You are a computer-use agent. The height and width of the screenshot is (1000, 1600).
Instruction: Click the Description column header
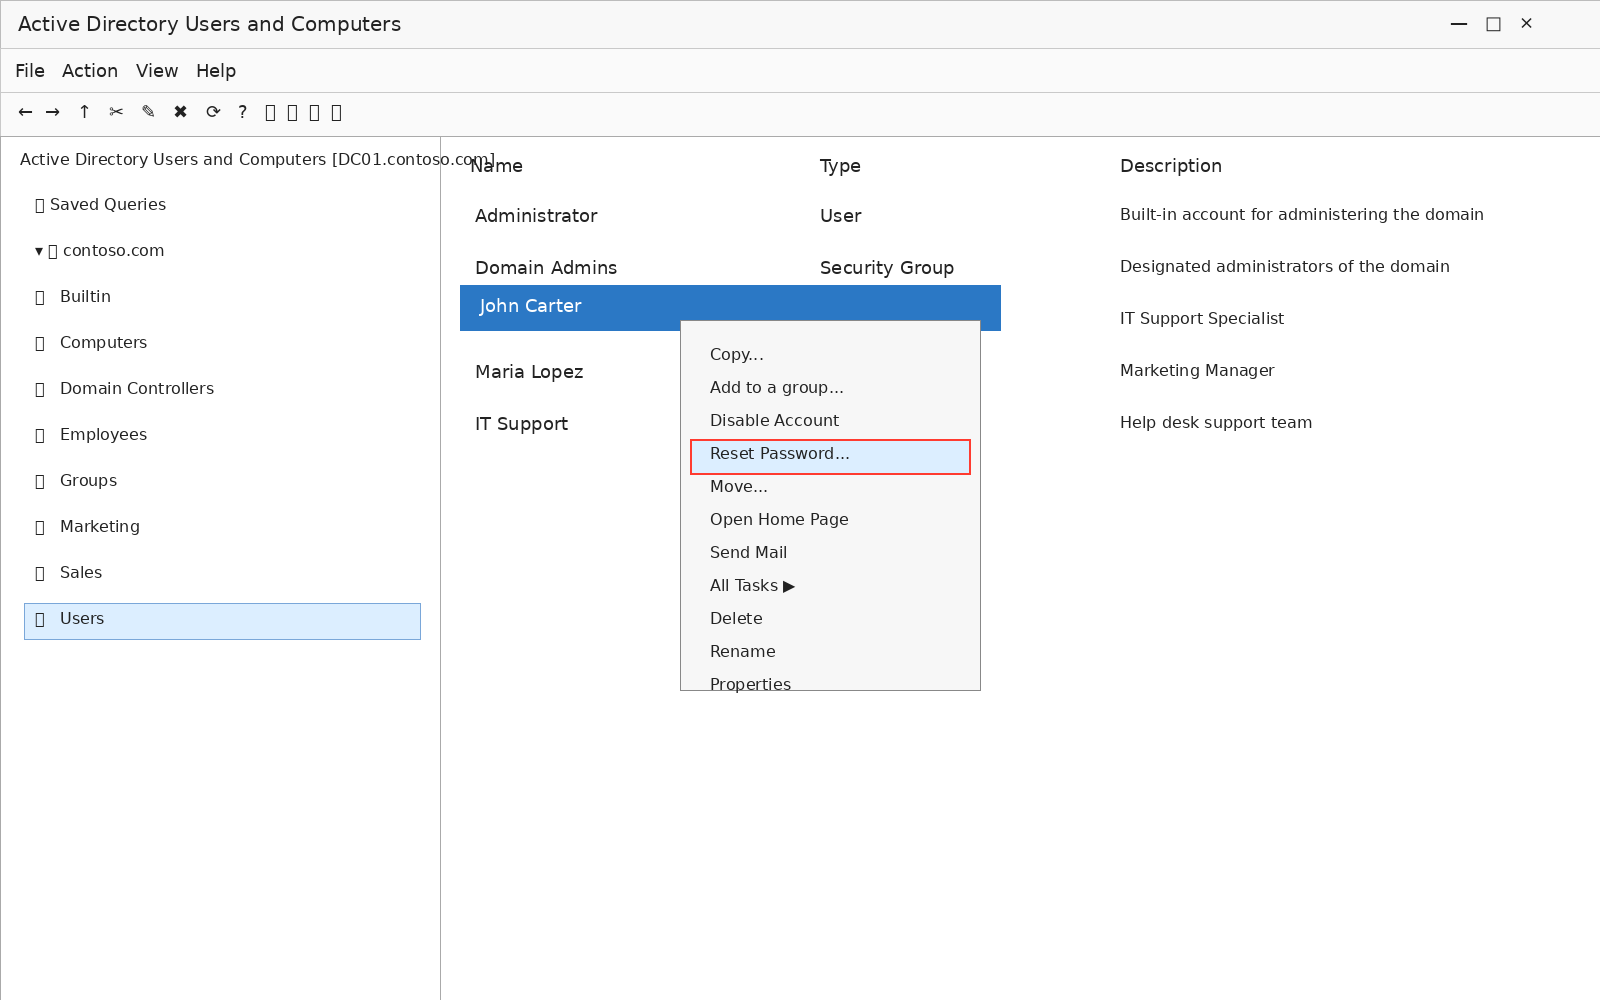click(x=1171, y=166)
